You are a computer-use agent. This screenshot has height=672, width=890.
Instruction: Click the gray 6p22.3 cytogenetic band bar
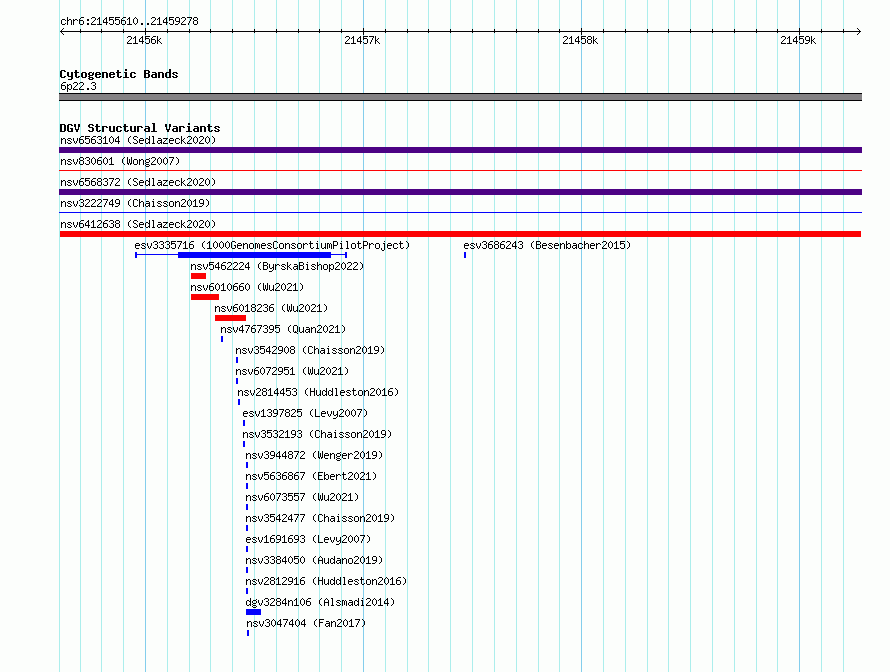460,97
